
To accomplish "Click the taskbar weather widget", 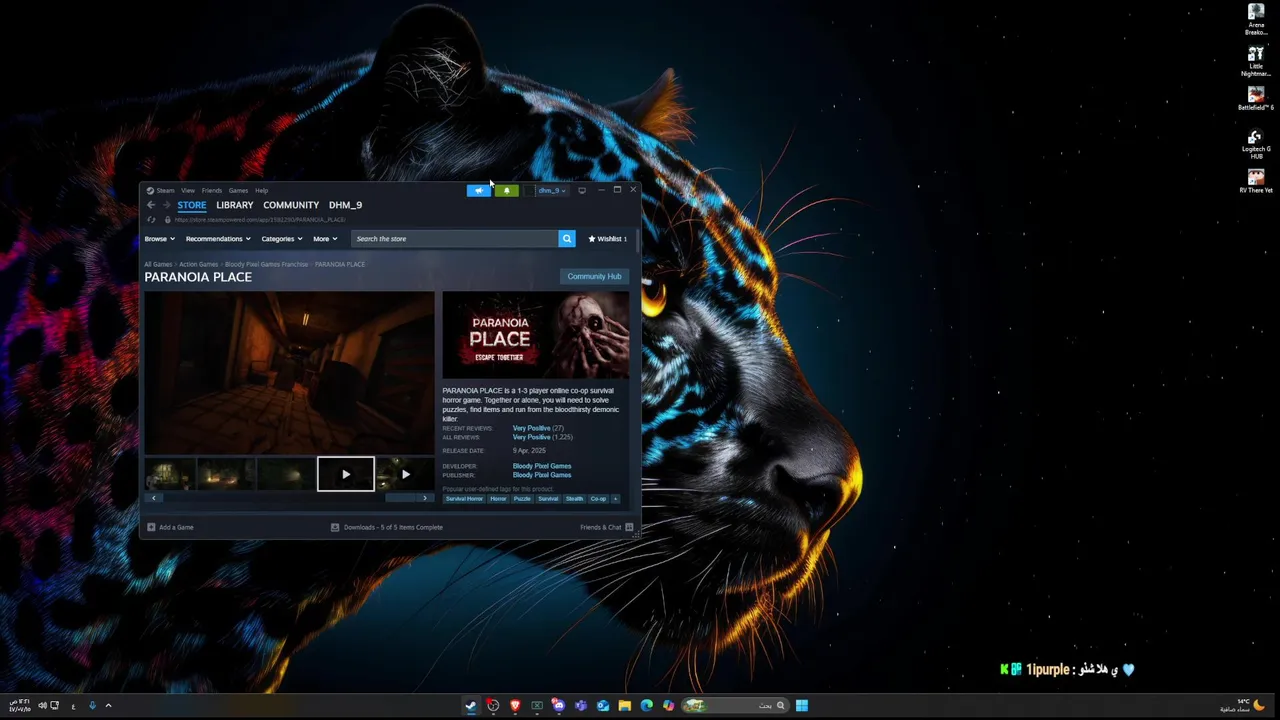I will tap(1243, 705).
